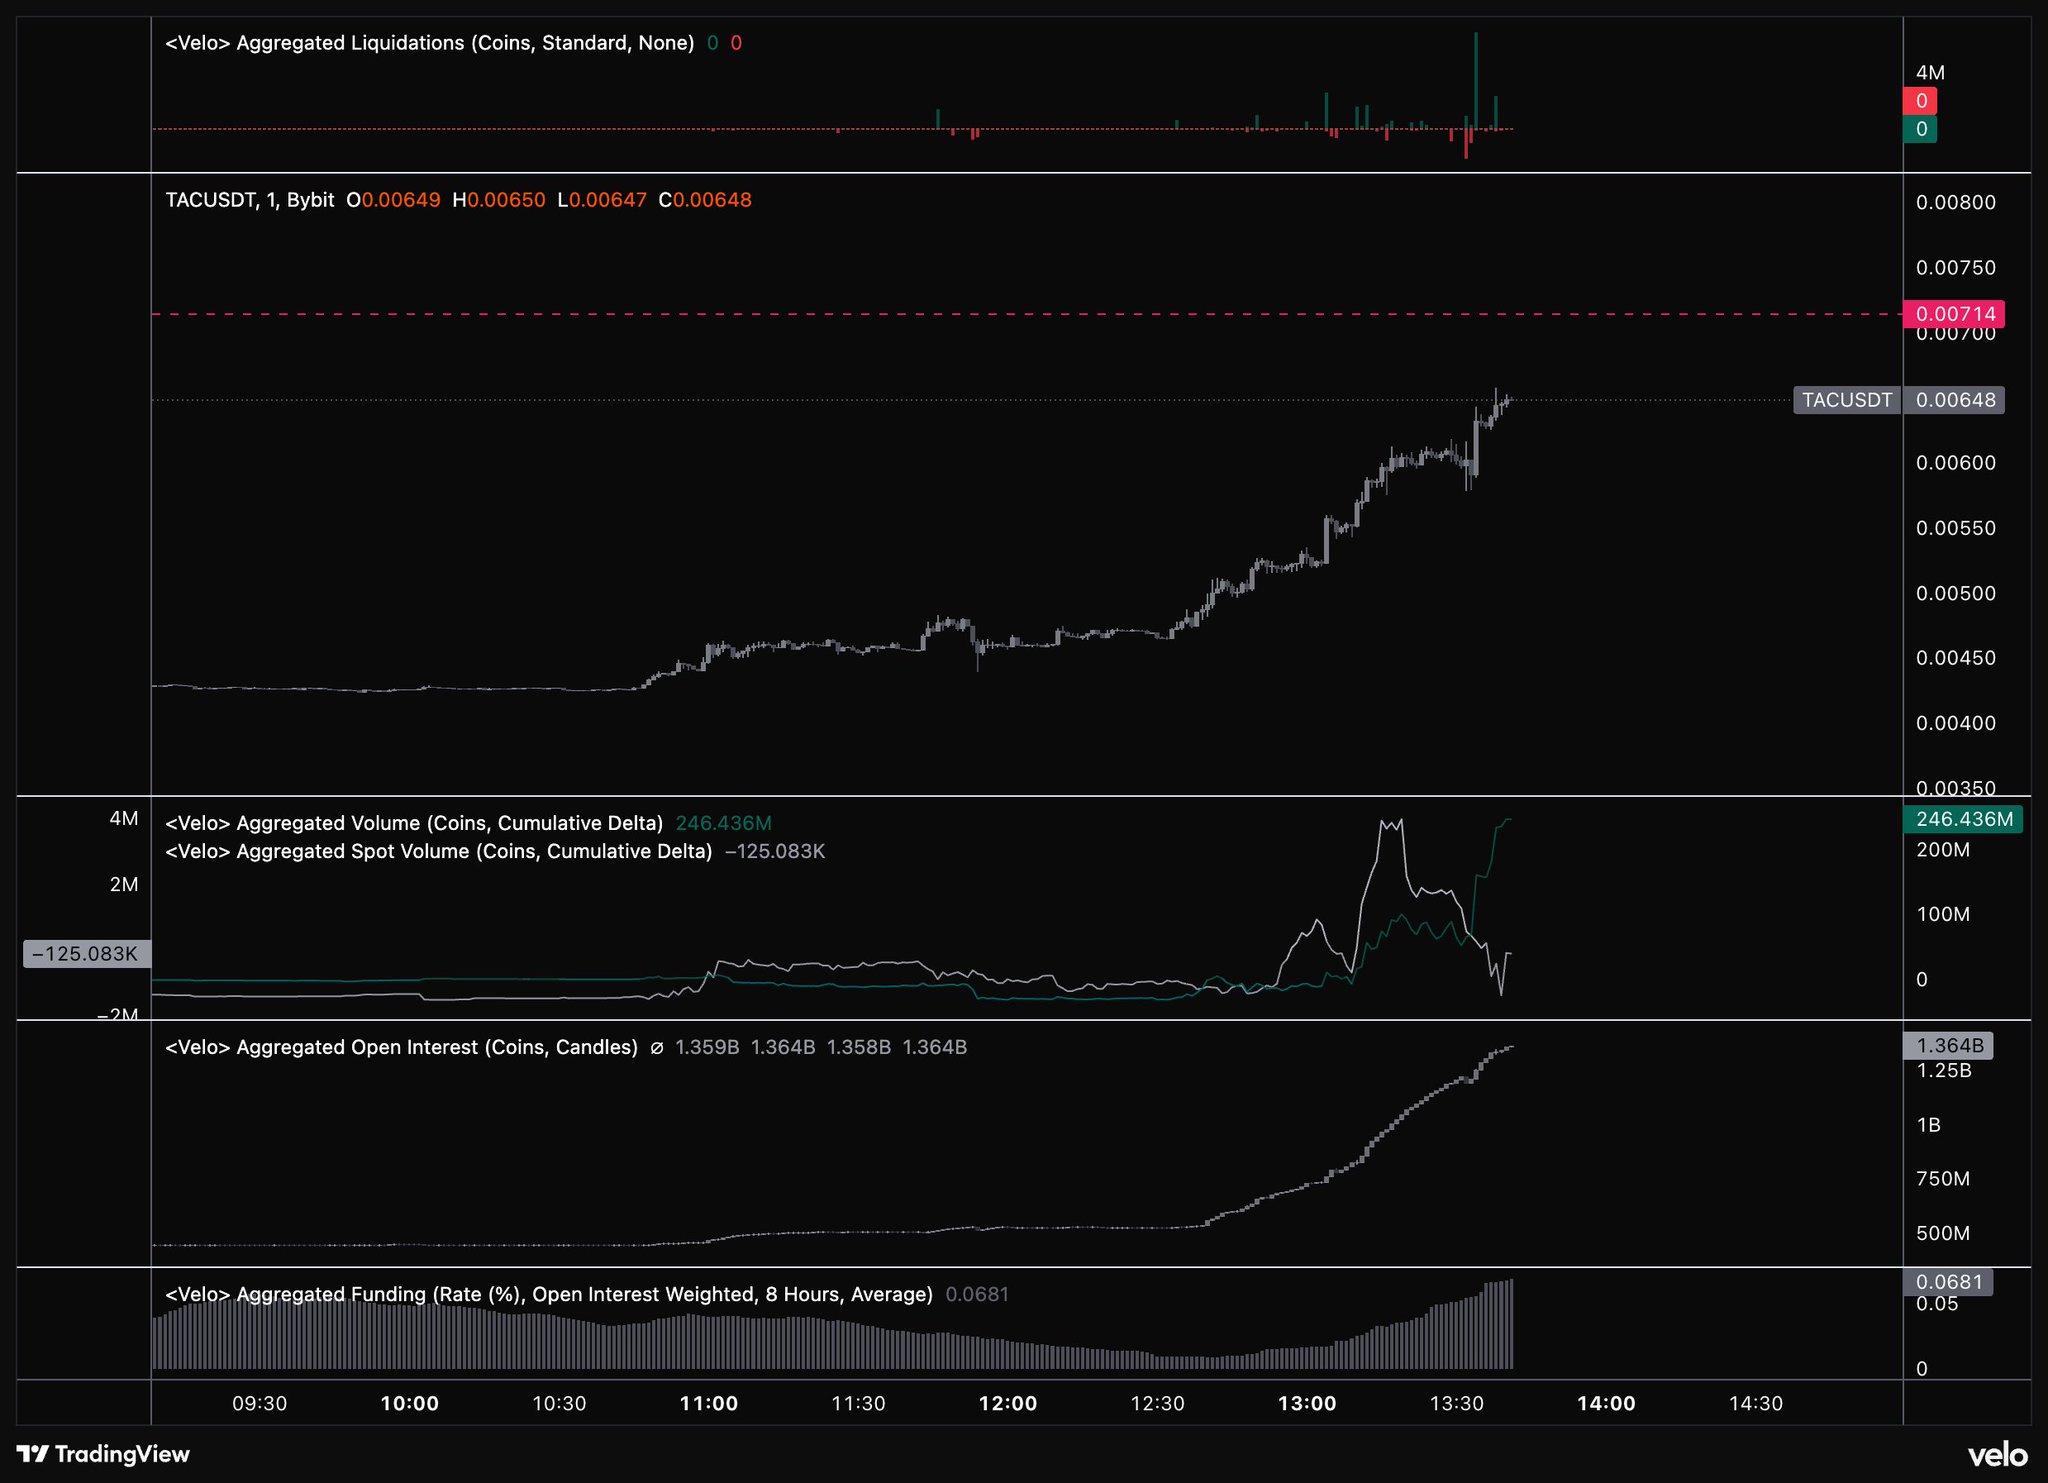The width and height of the screenshot is (2048, 1483).
Task: Select the Aggregated Open Interest indicator title
Action: [x=401, y=1047]
